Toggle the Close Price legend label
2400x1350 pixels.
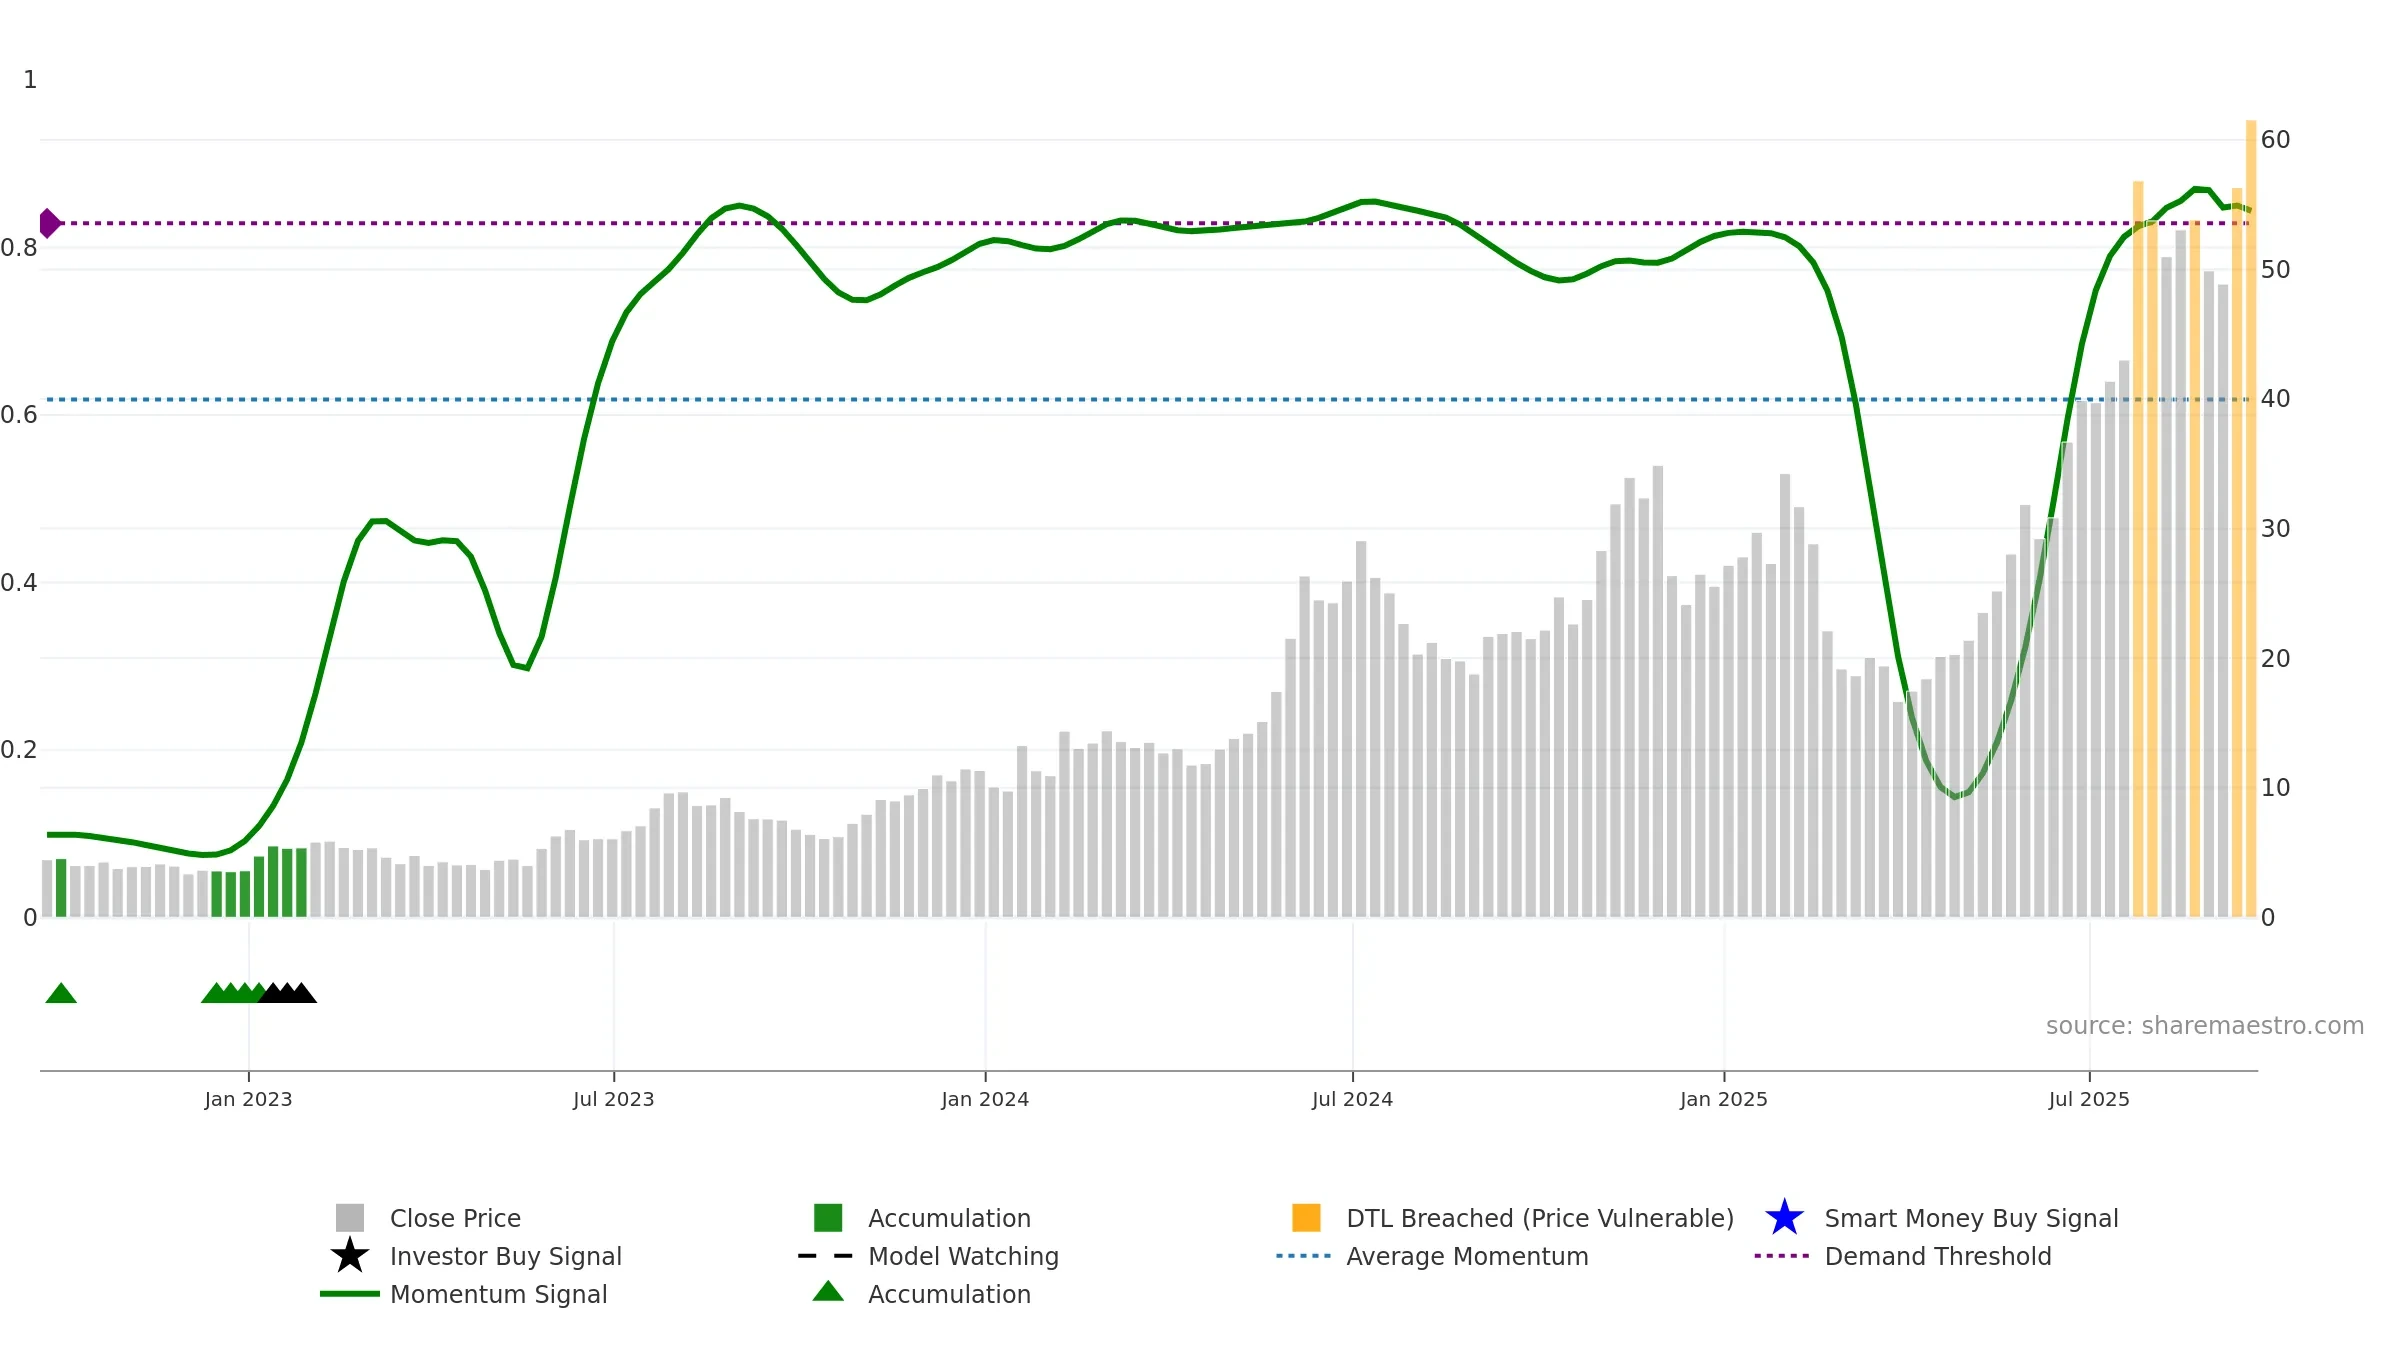coord(455,1218)
